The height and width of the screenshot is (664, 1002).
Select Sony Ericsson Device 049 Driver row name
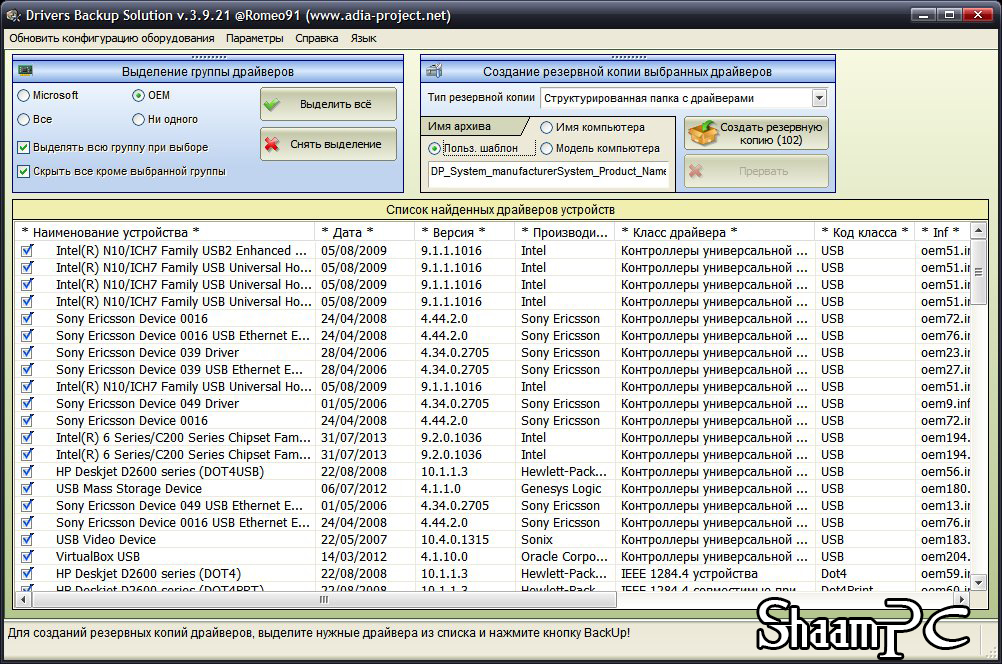point(147,404)
